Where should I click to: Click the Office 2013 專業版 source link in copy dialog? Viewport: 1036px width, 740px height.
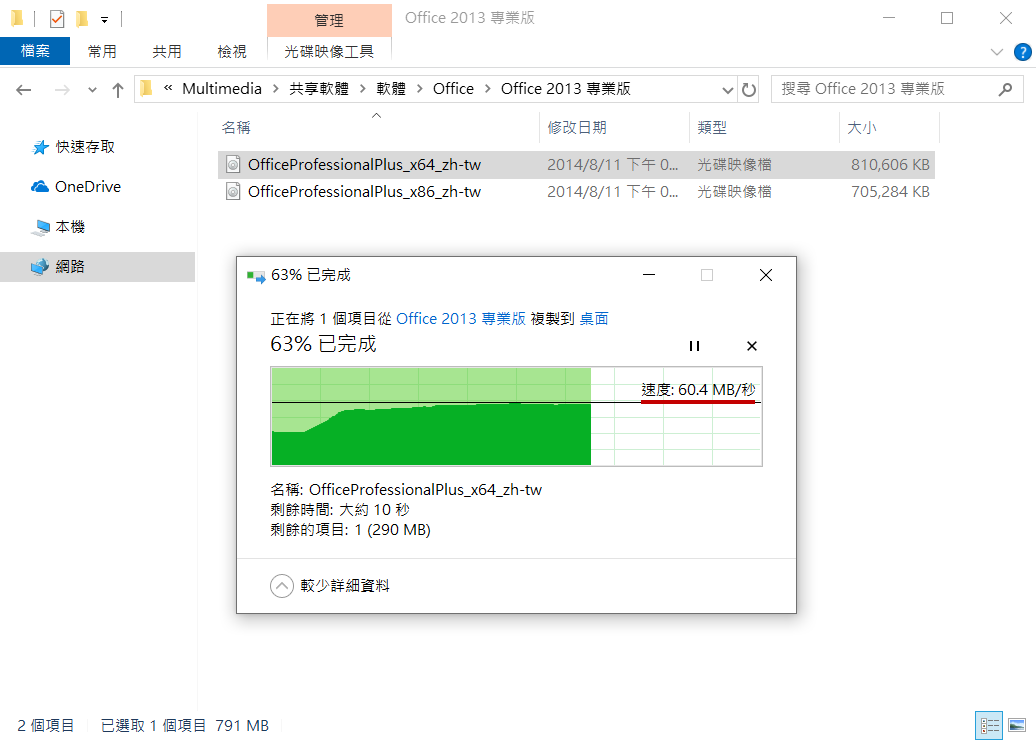click(461, 318)
